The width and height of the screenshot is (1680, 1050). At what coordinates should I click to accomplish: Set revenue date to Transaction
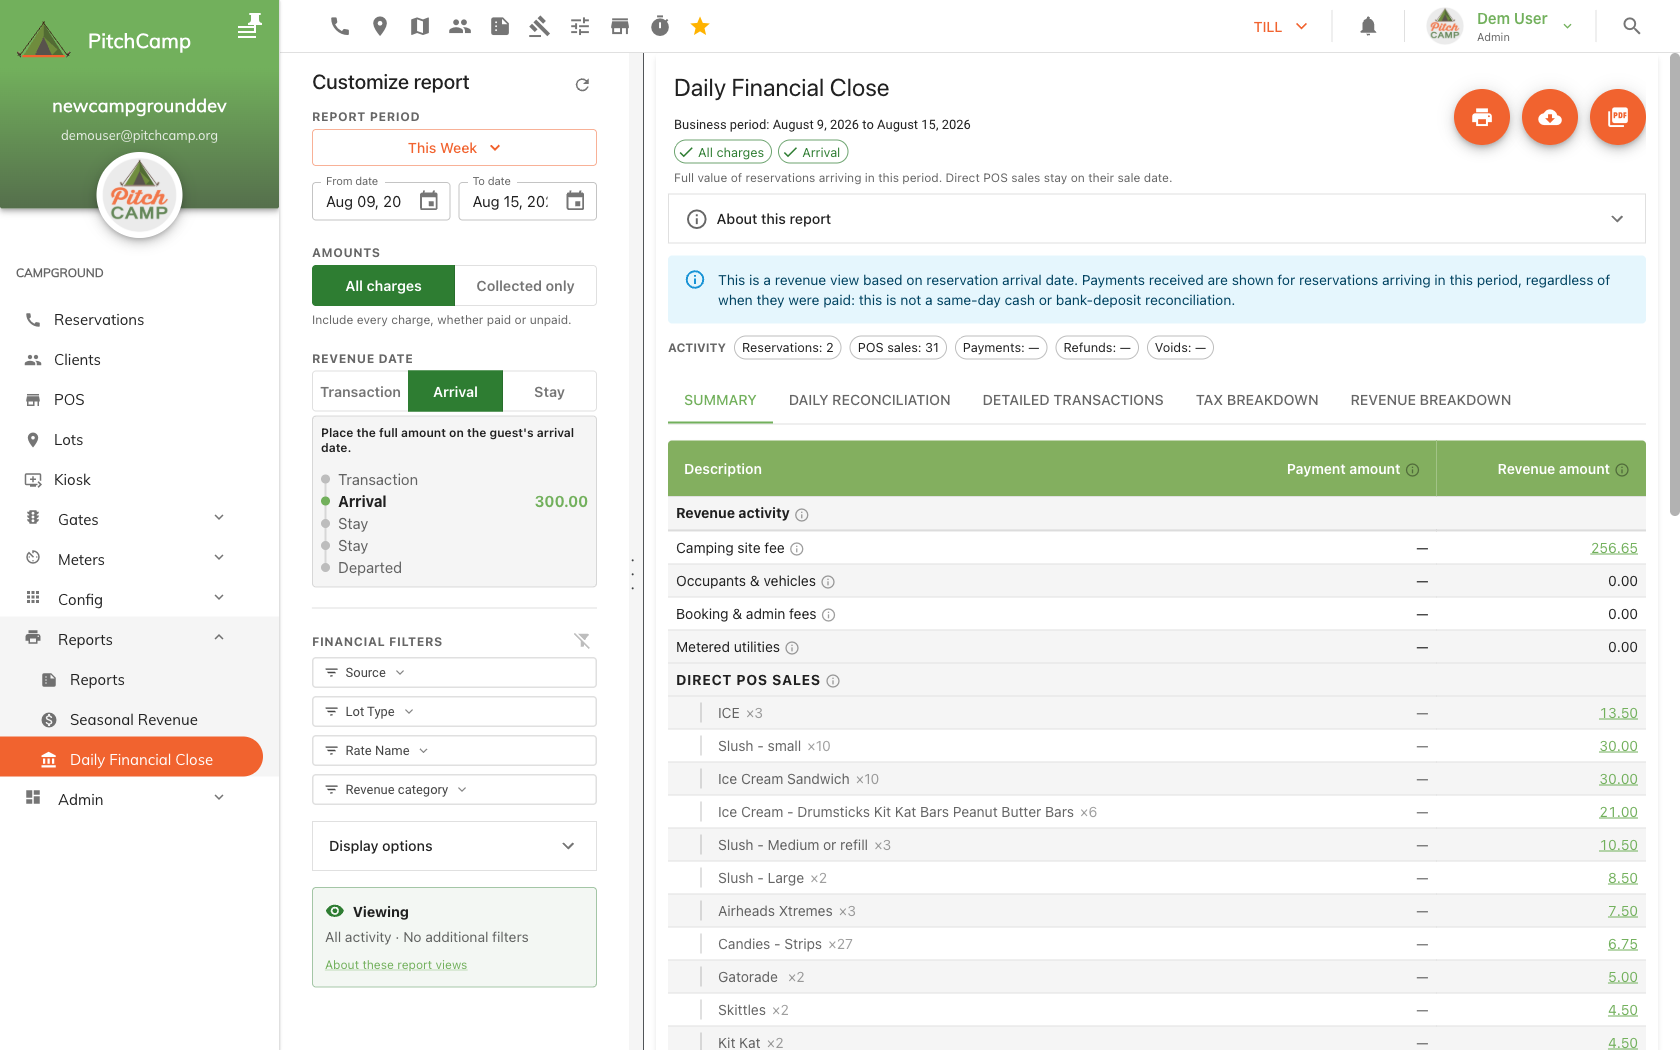coord(360,392)
